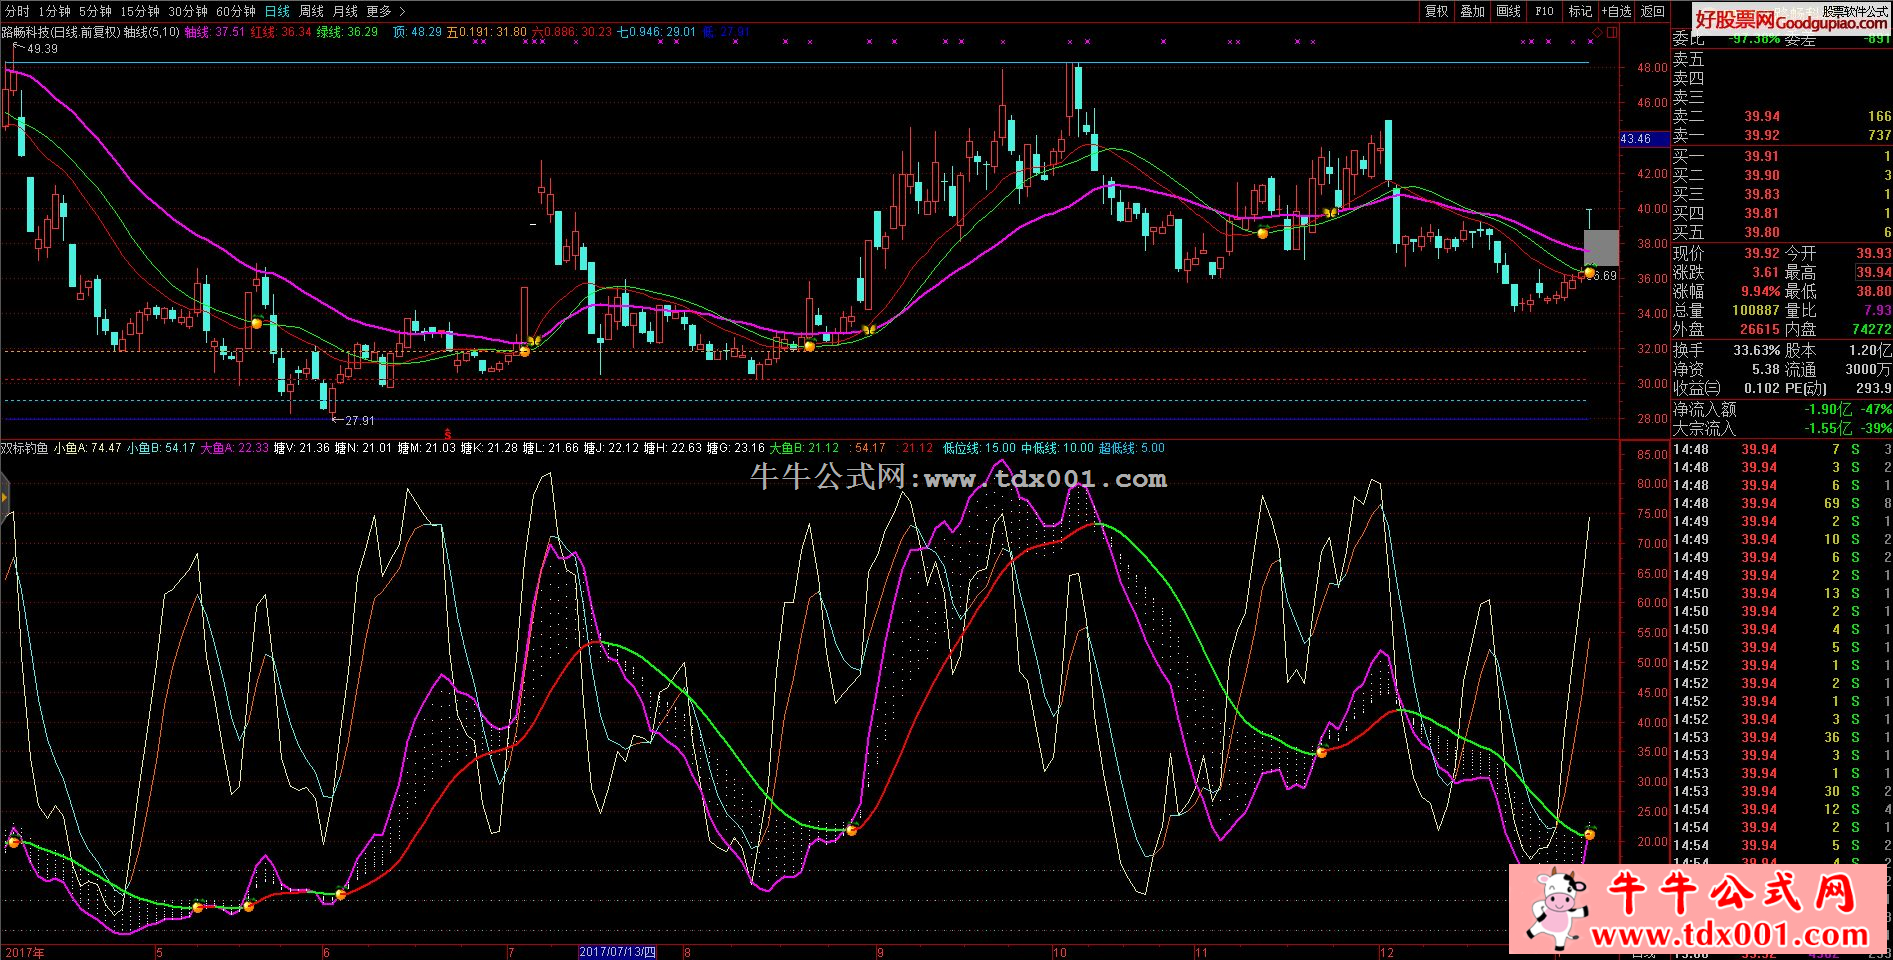
Task: Click the 最高 39.94 boxed value
Action: (1873, 272)
